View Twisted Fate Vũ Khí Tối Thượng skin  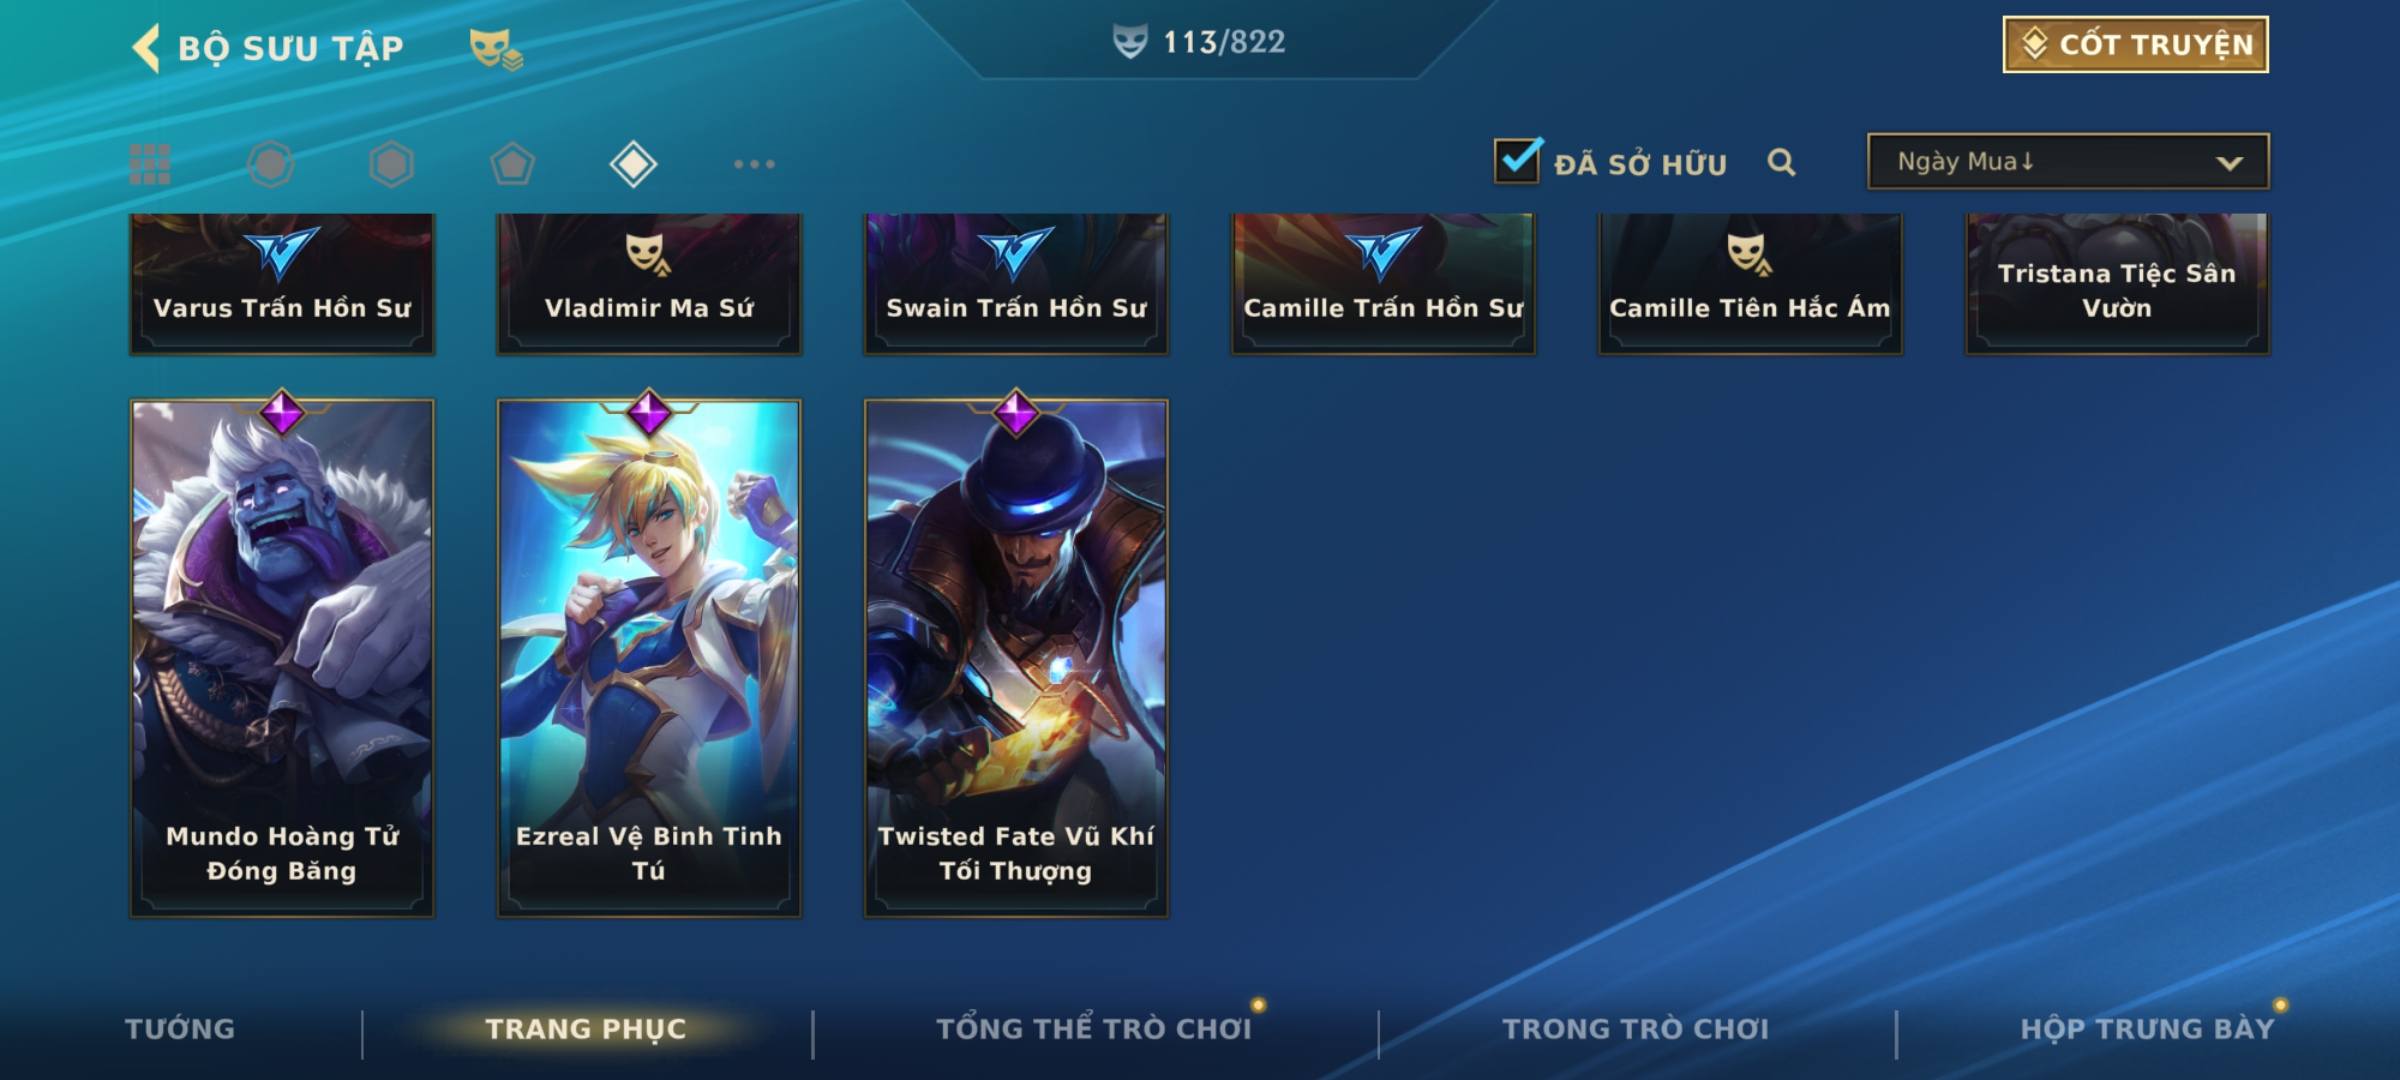click(1016, 658)
